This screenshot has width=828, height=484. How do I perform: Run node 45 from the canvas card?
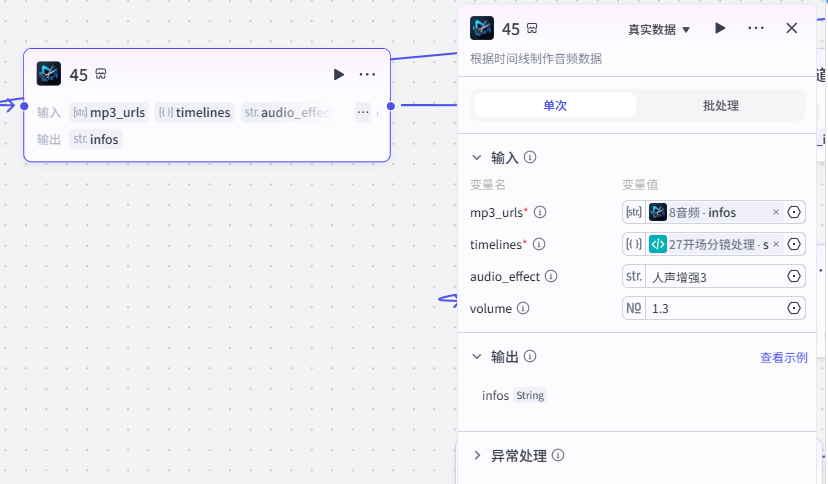tap(338, 74)
